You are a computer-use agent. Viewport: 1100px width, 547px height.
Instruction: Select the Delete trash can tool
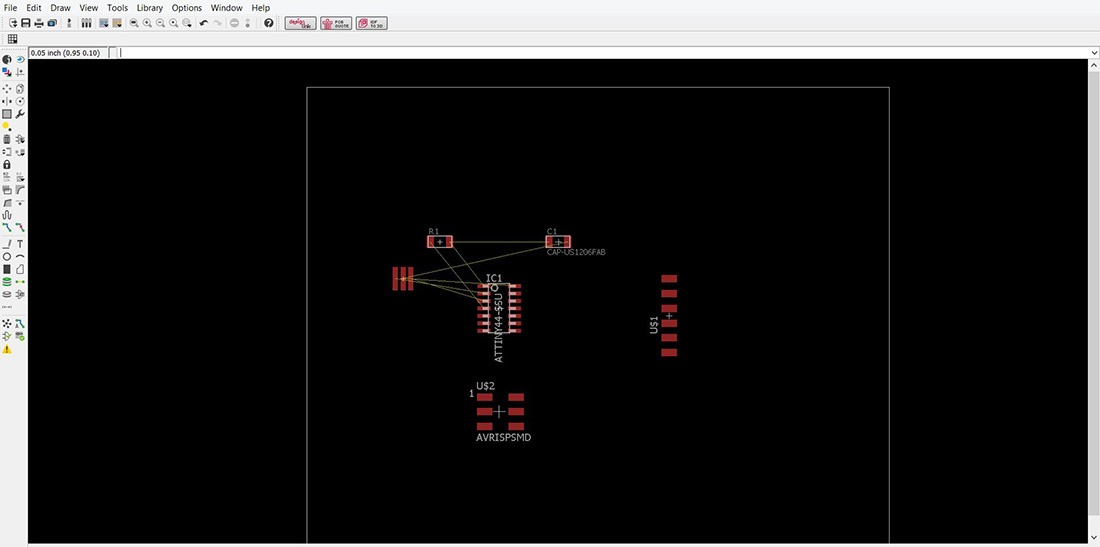pyautogui.click(x=7, y=139)
